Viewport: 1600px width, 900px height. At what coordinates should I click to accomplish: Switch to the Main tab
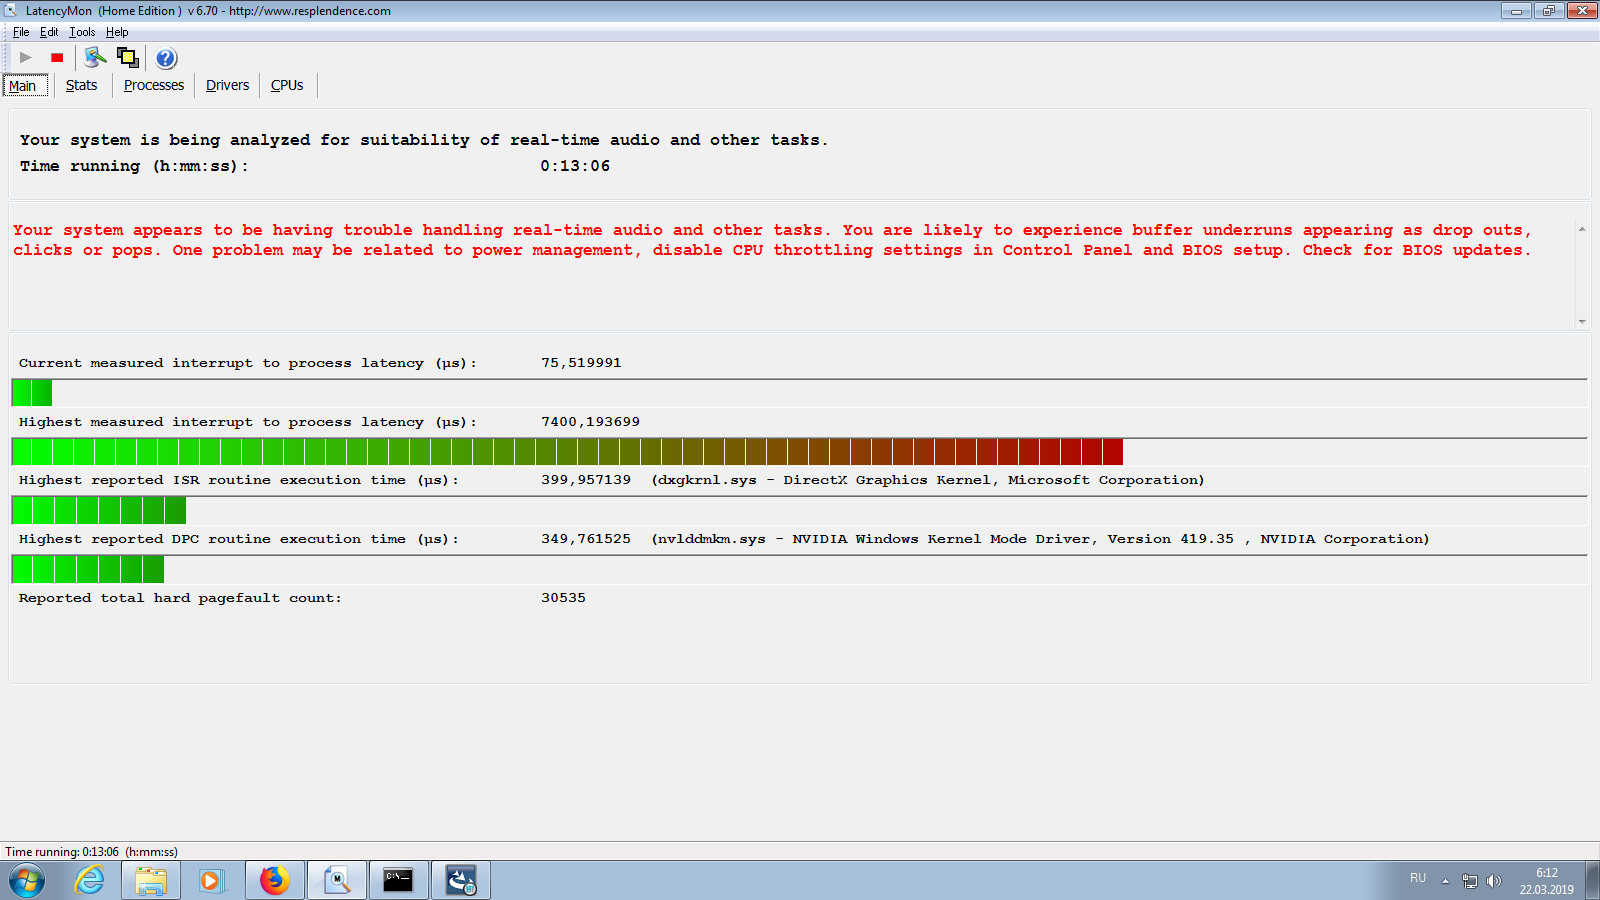(25, 86)
